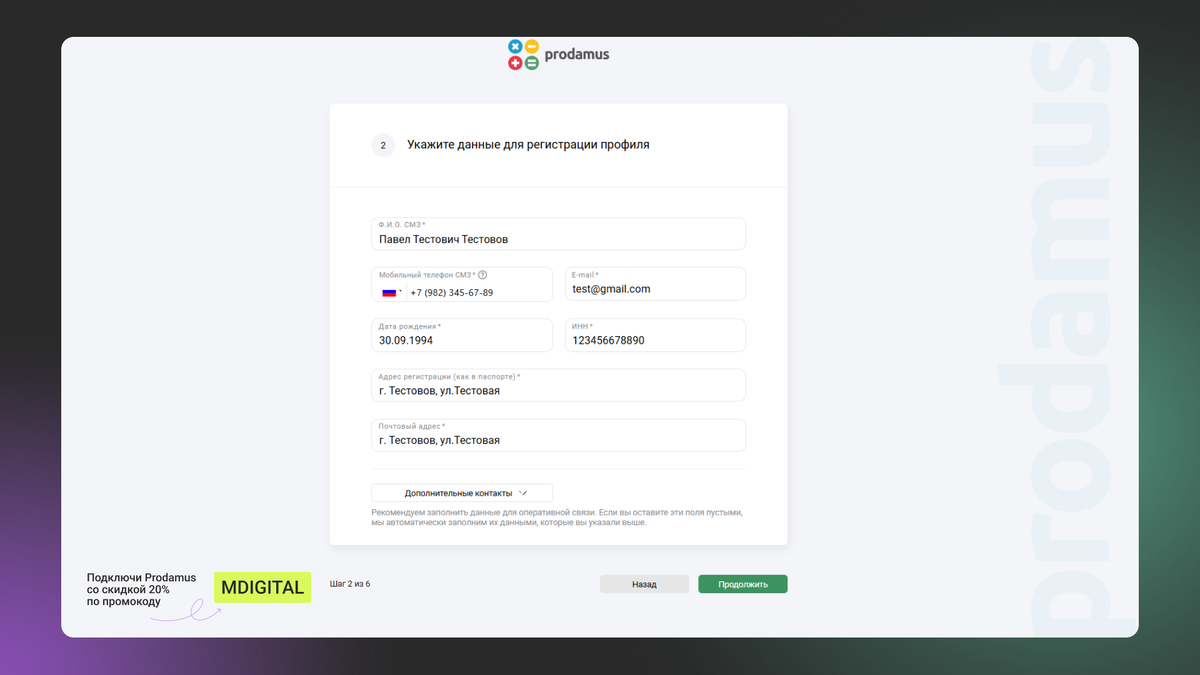Screen dimensions: 1200x675
Task: Select the Дата рождения field
Action: pyautogui.click(x=462, y=341)
